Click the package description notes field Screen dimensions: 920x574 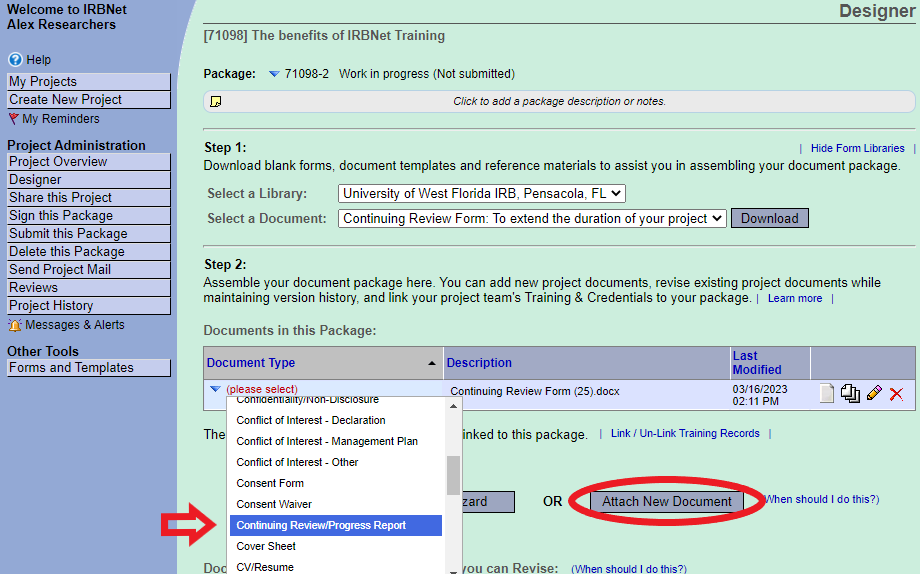(559, 102)
